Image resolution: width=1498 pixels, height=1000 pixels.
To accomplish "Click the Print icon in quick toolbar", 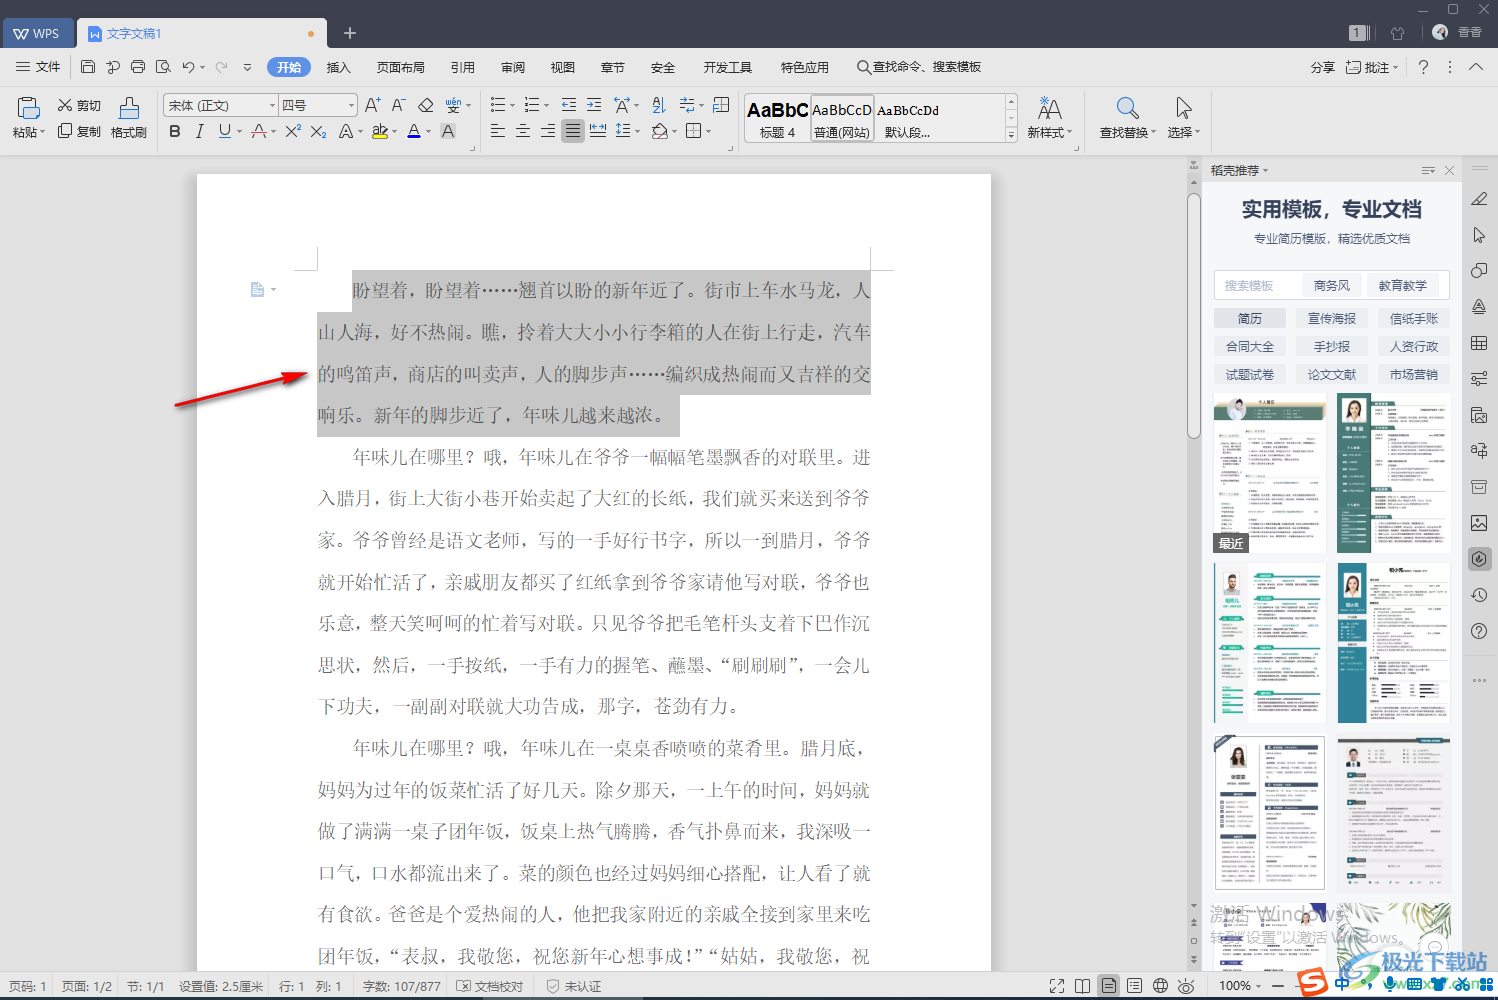I will tap(138, 67).
